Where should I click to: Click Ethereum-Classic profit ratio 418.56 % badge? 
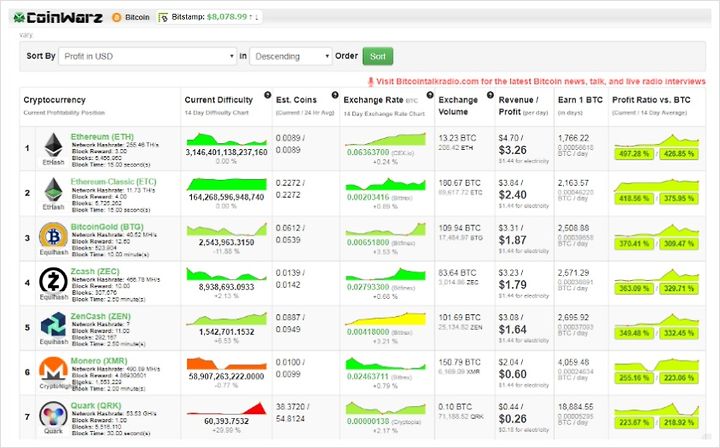pos(634,198)
